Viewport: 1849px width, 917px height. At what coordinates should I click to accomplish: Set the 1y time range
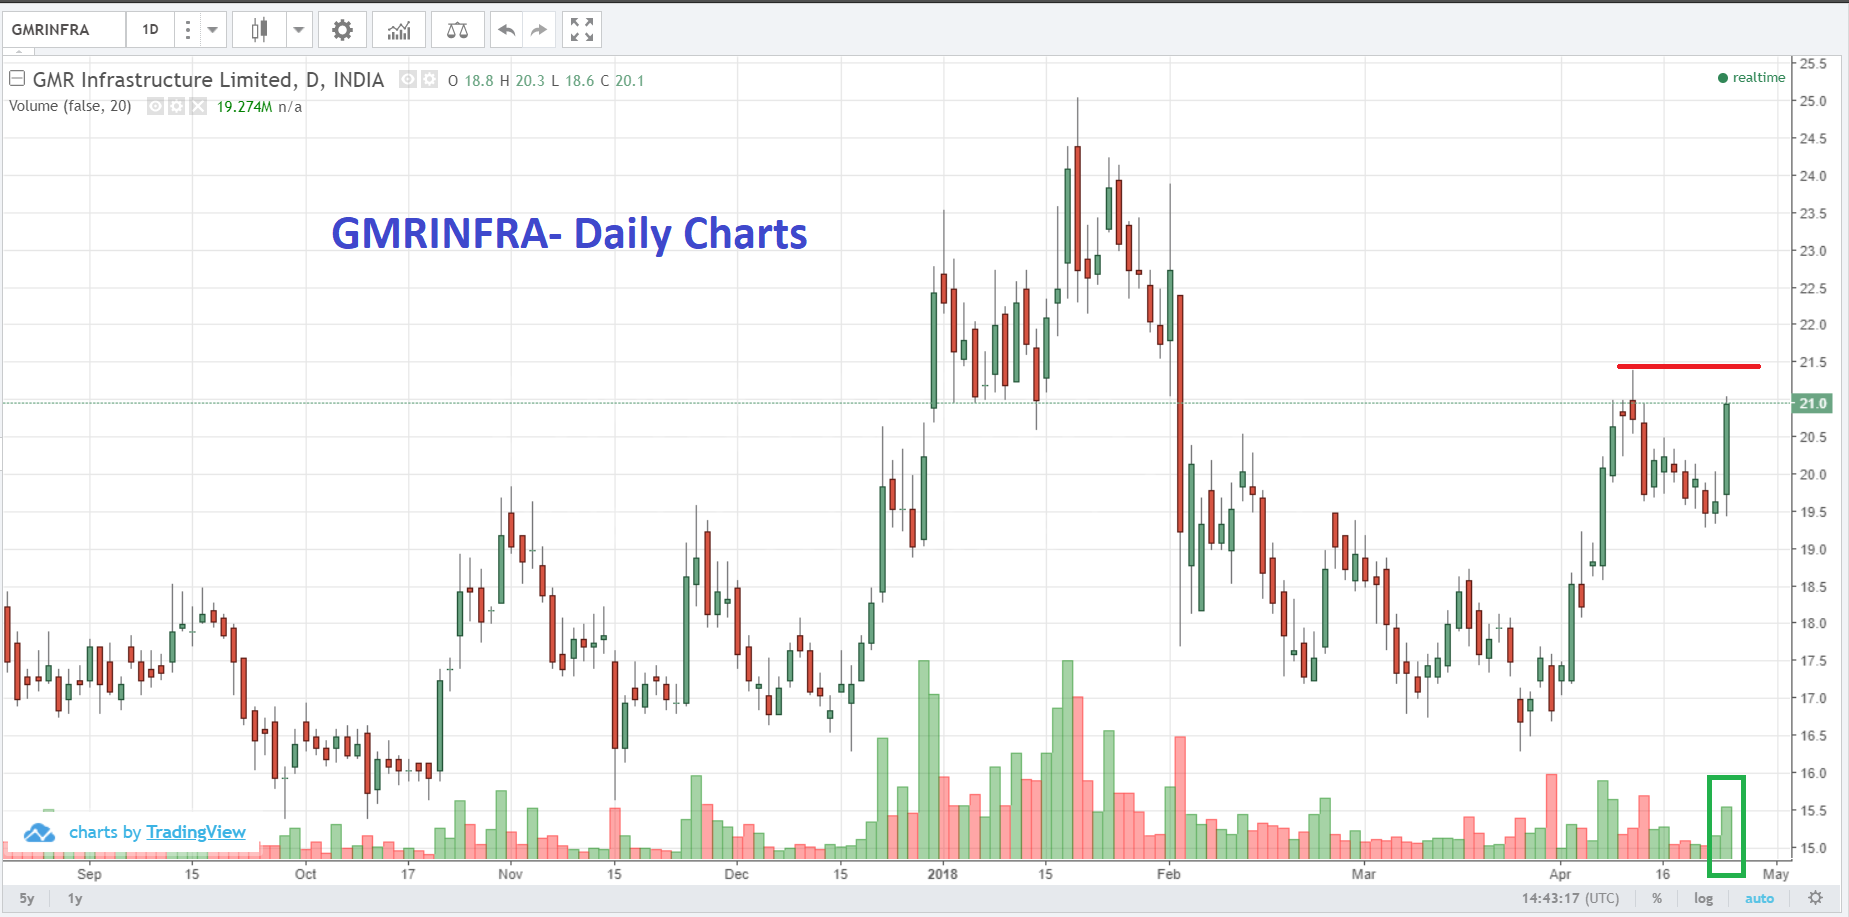pyautogui.click(x=75, y=899)
